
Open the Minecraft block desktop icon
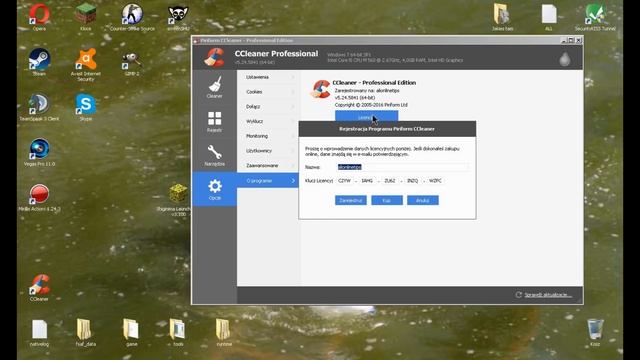[x=85, y=18]
